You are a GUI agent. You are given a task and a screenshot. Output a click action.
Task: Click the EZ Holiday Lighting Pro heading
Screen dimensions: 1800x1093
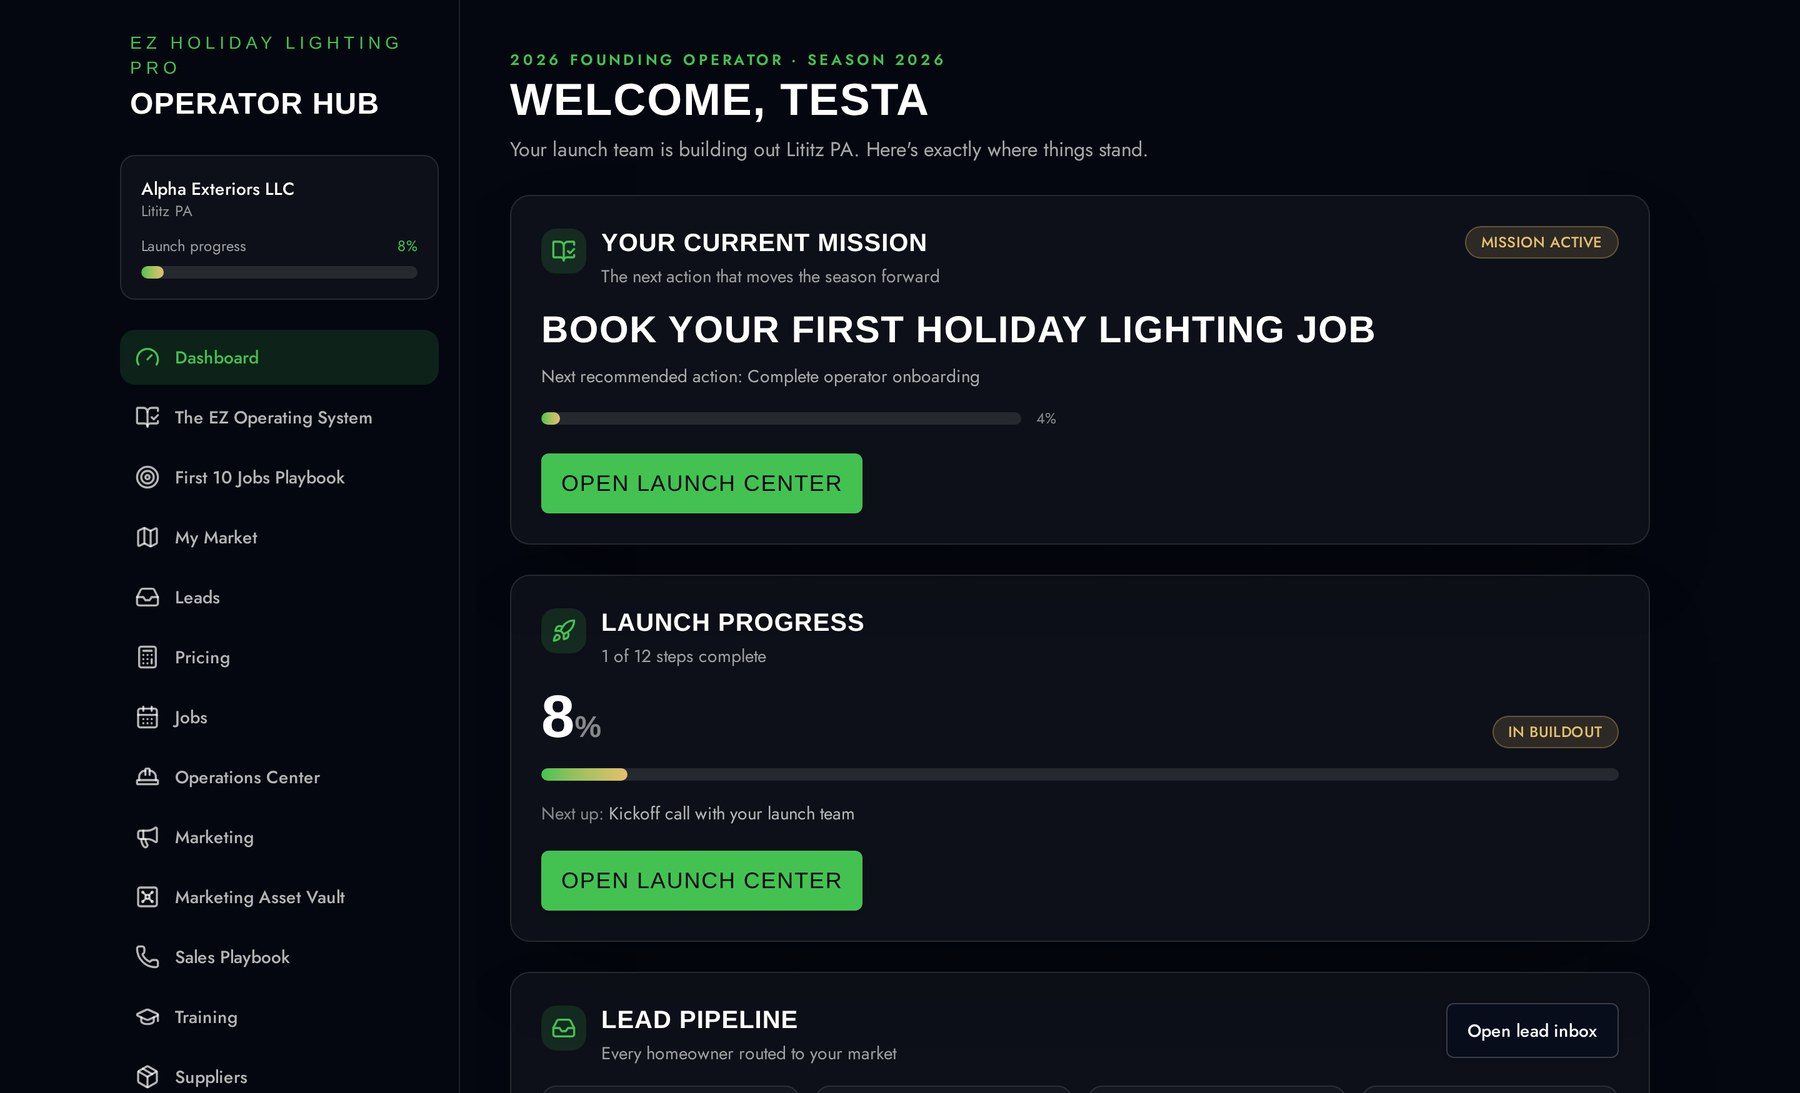[265, 55]
